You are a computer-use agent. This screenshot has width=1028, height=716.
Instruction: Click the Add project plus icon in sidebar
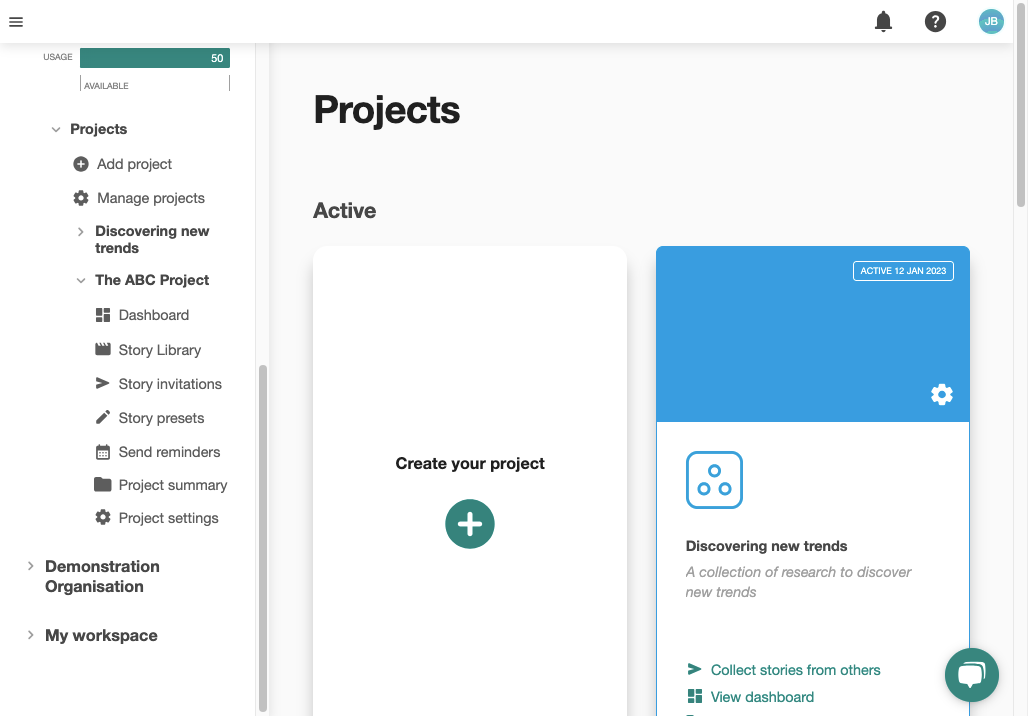tap(81, 164)
